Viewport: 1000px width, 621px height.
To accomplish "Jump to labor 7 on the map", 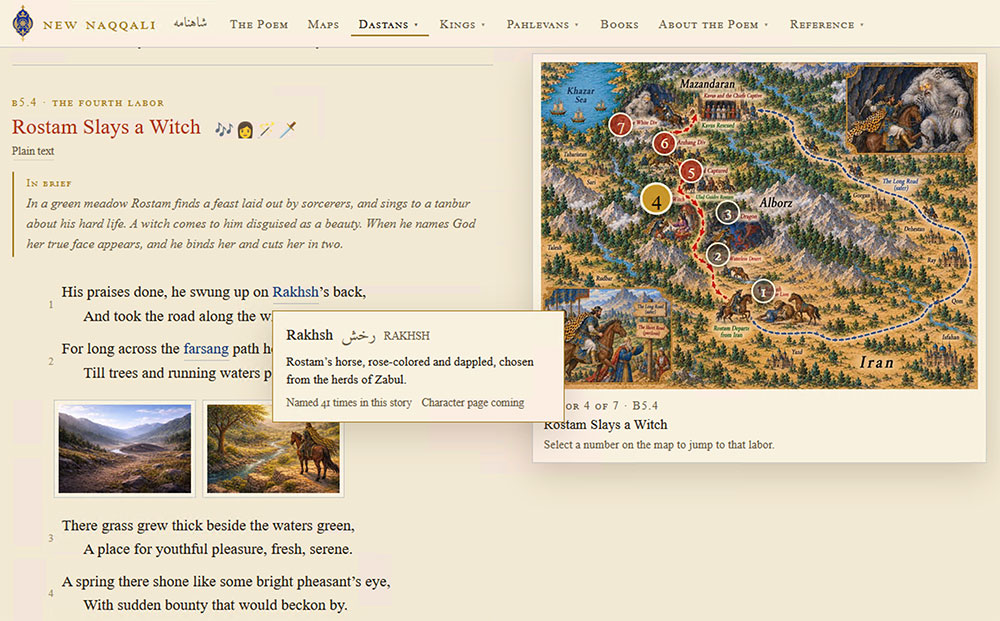I will click(621, 126).
